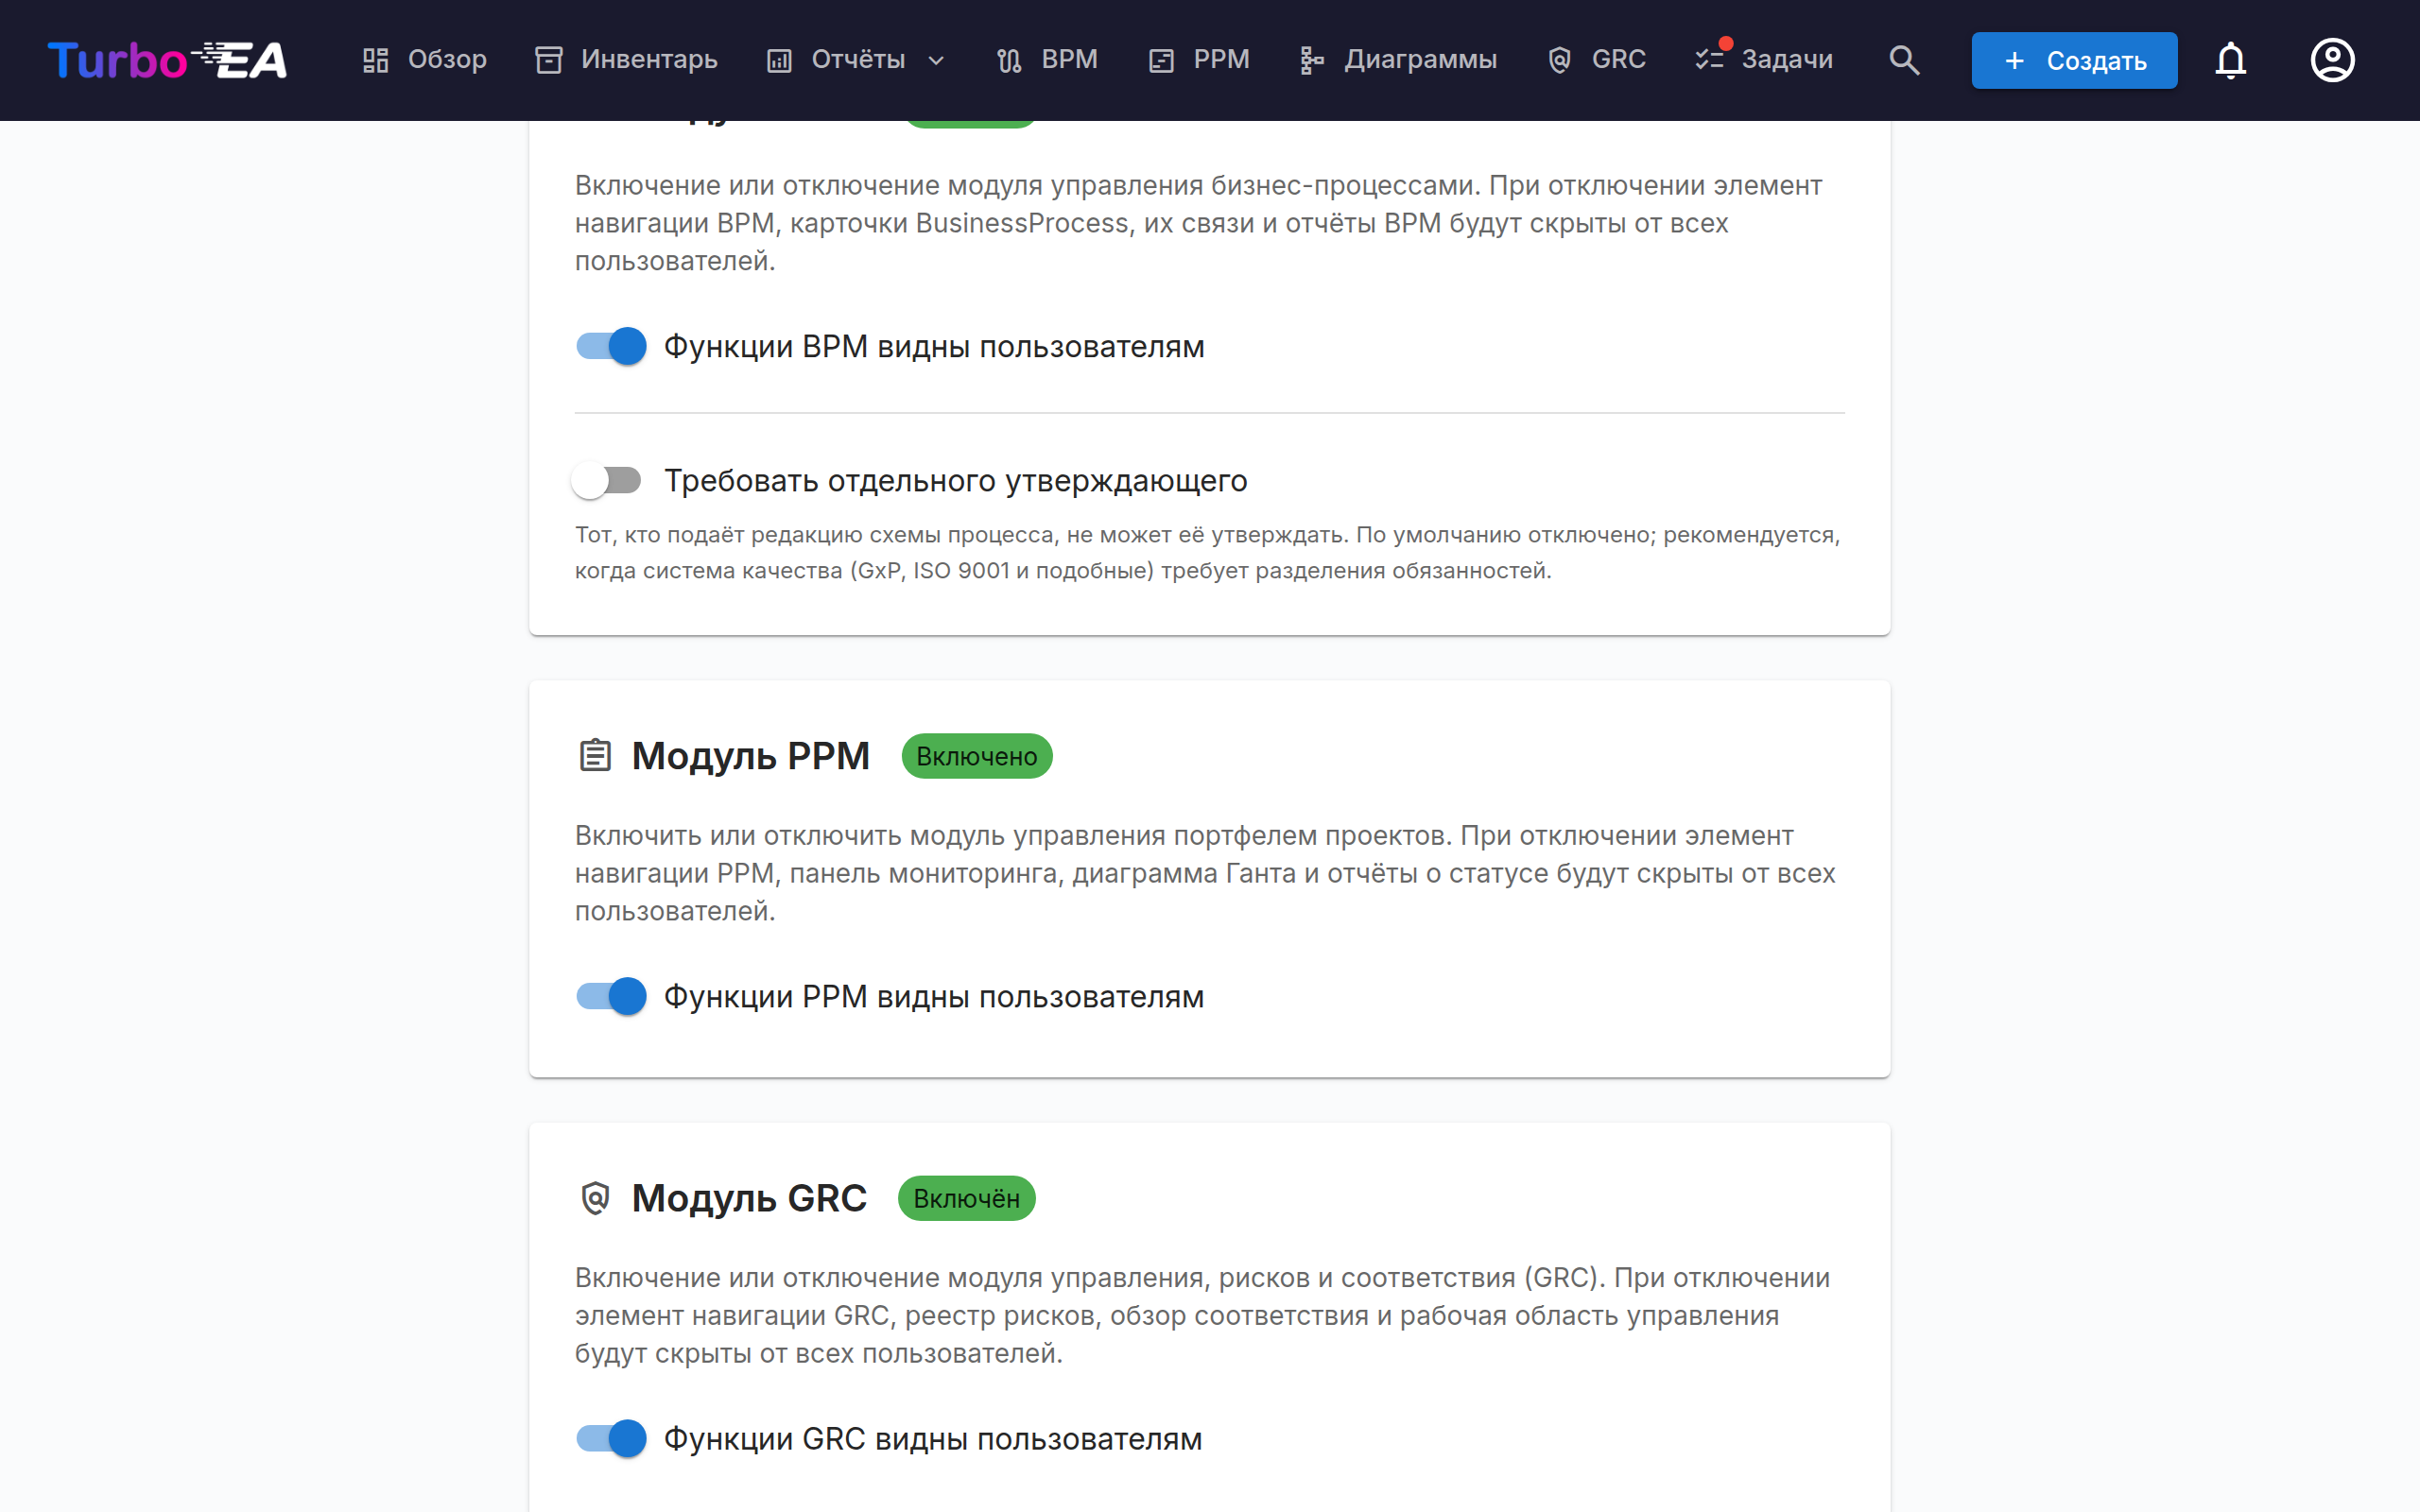Toggle Функции PPM видны пользователям switch

(611, 996)
